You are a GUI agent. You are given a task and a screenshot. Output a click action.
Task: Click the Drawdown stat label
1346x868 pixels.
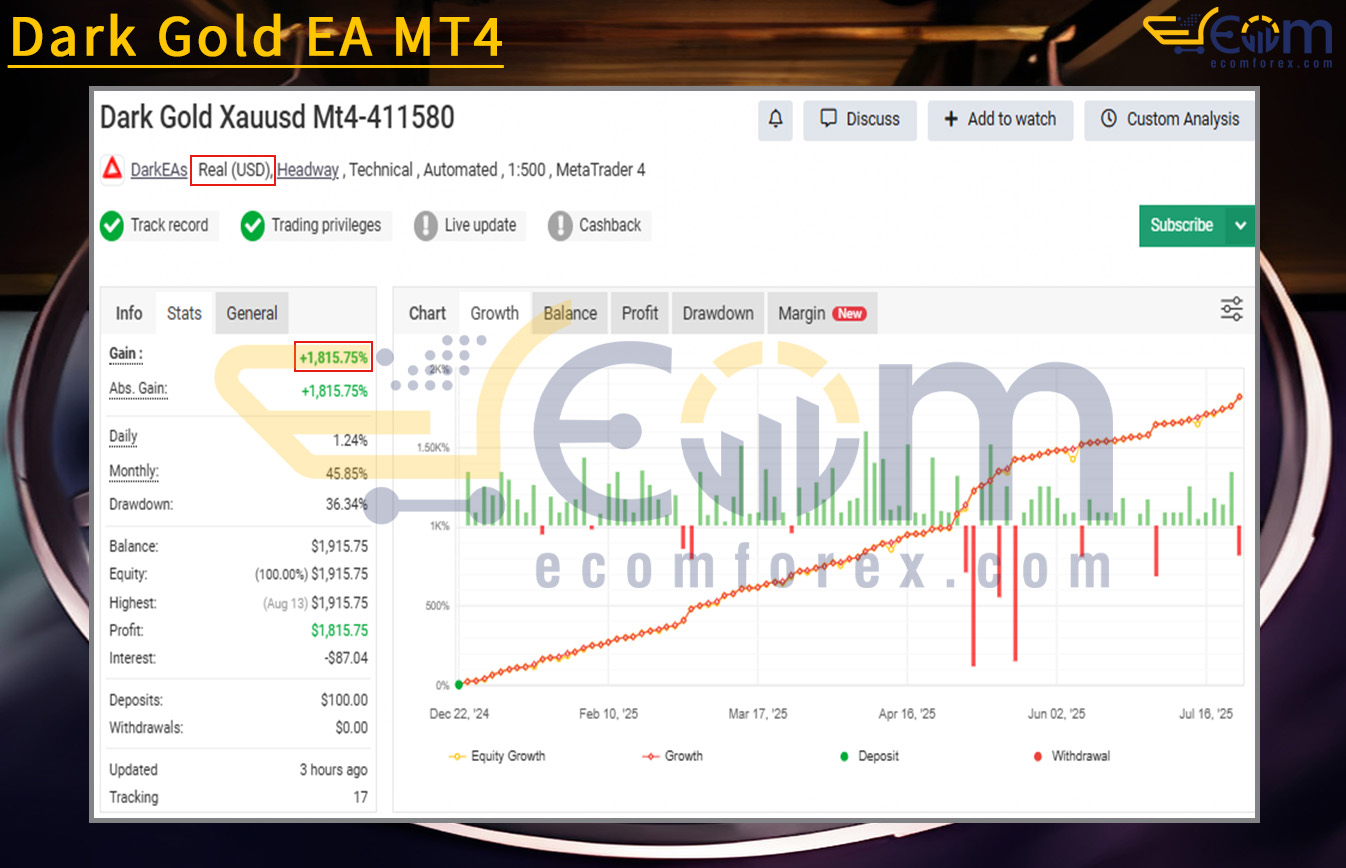[141, 505]
